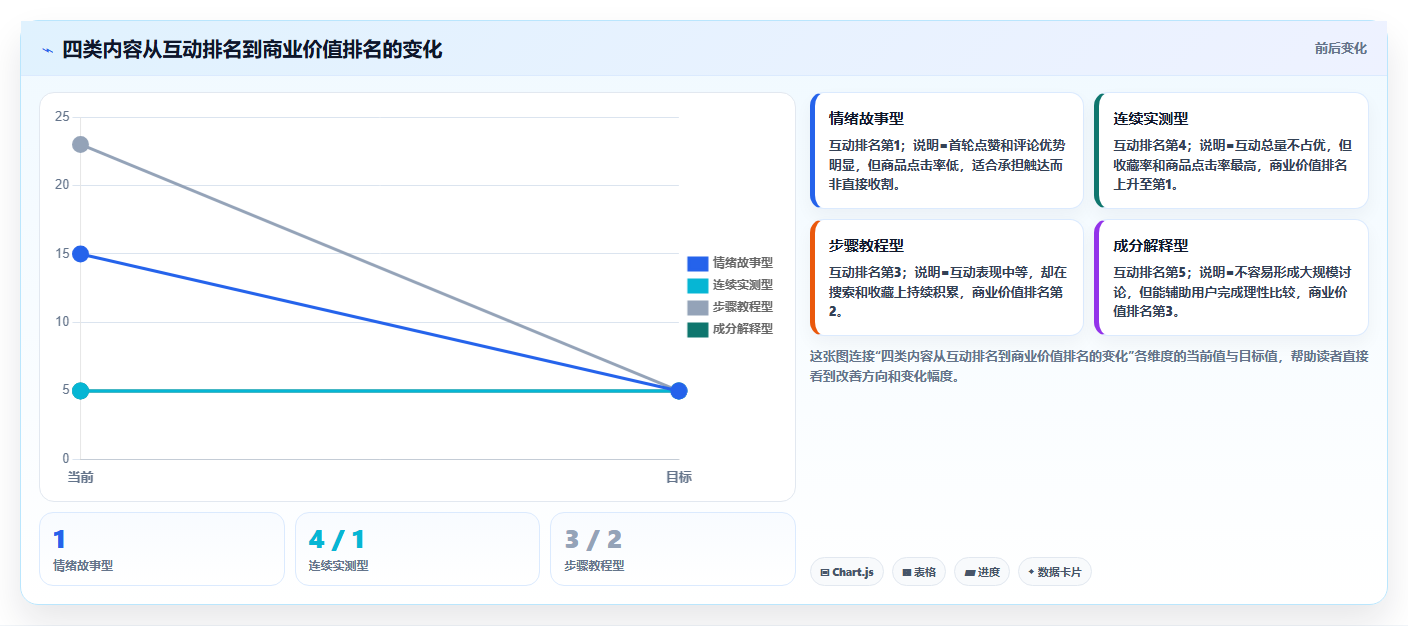Click the 情绪故事型 legend label
The width and height of the screenshot is (1408, 626).
coord(743,263)
